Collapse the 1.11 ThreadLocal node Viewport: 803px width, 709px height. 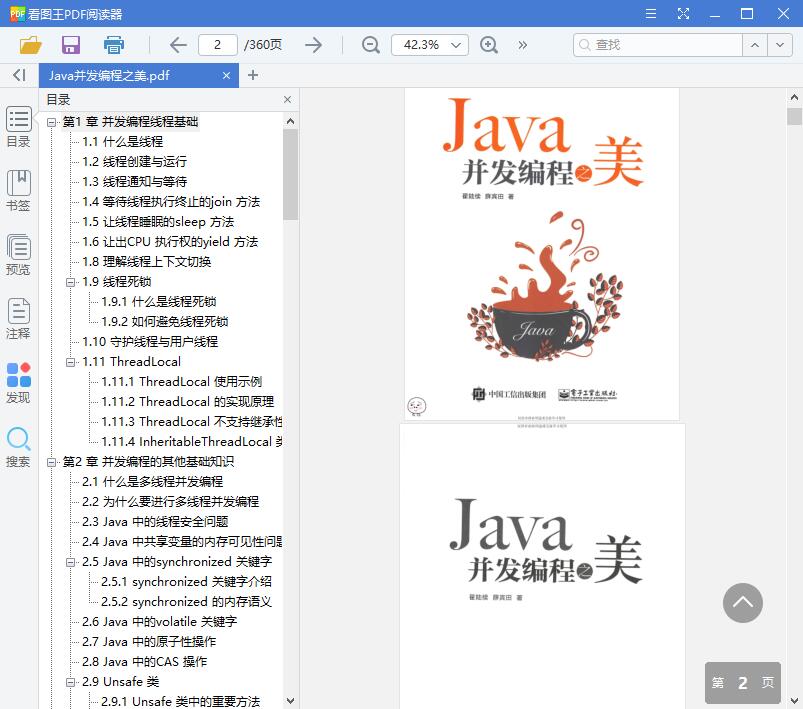70,362
